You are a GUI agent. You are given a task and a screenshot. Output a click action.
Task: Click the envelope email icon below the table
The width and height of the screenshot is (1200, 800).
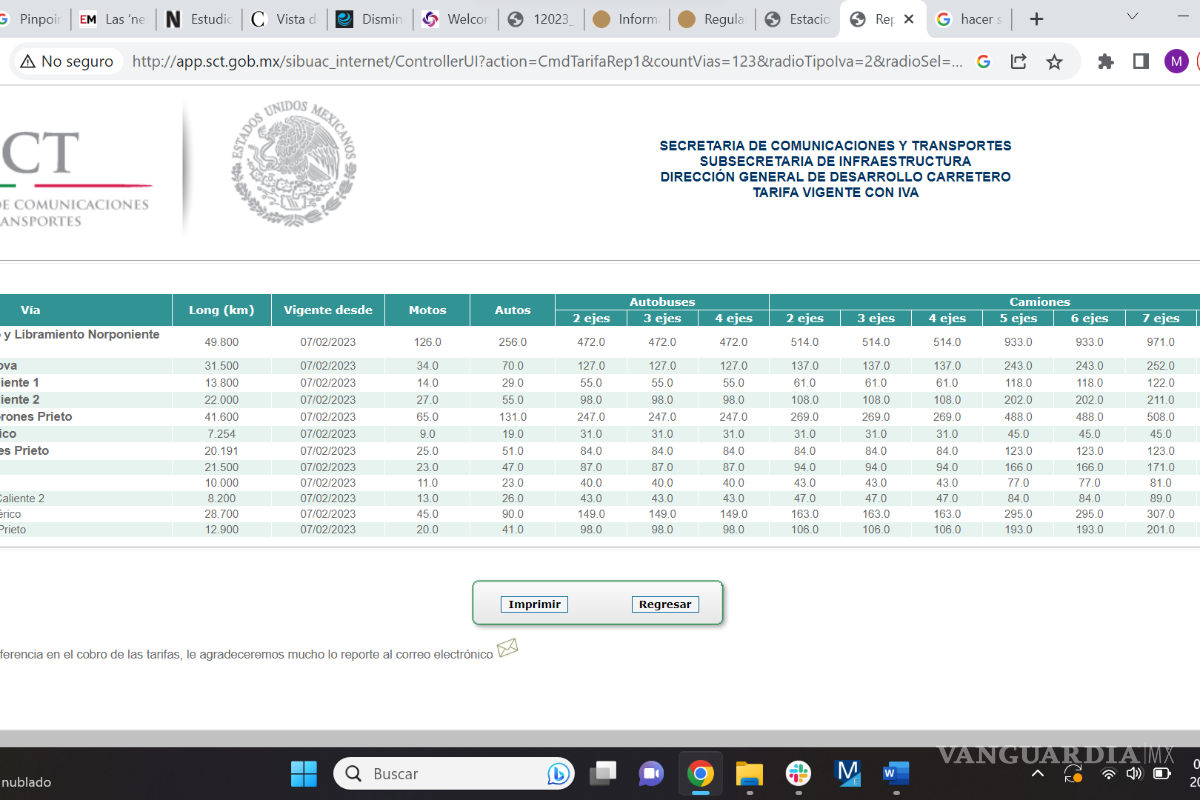point(507,649)
